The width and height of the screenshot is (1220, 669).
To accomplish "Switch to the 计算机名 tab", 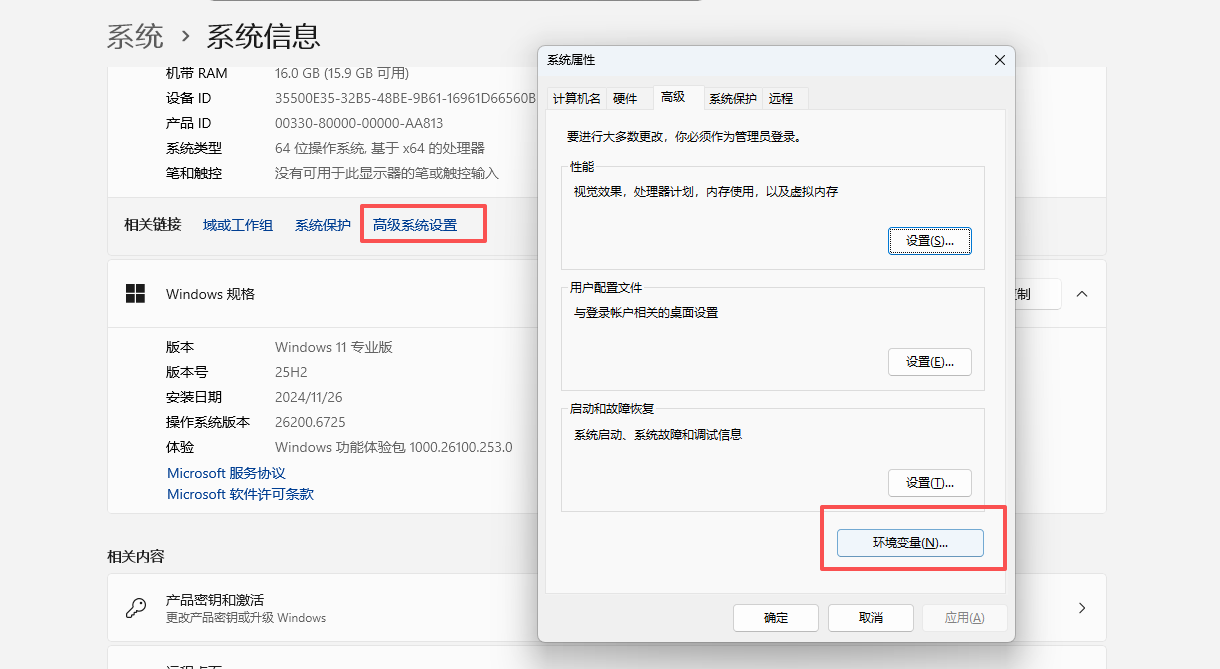I will (577, 98).
